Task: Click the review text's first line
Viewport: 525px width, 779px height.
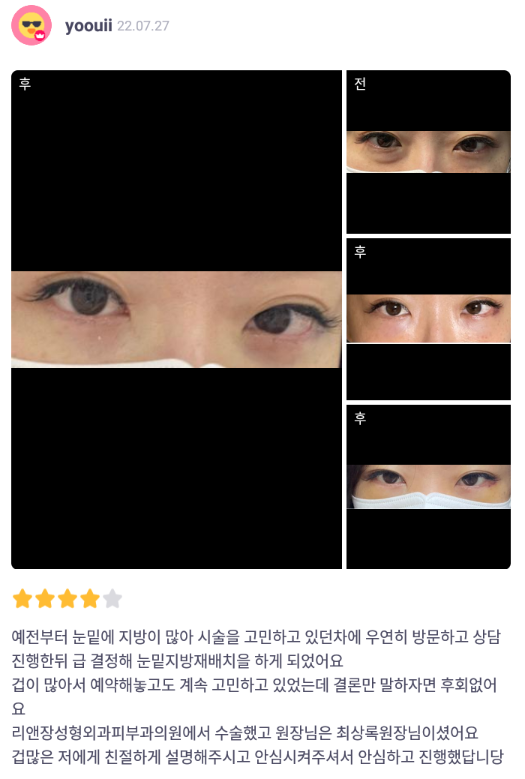Action: [256, 637]
